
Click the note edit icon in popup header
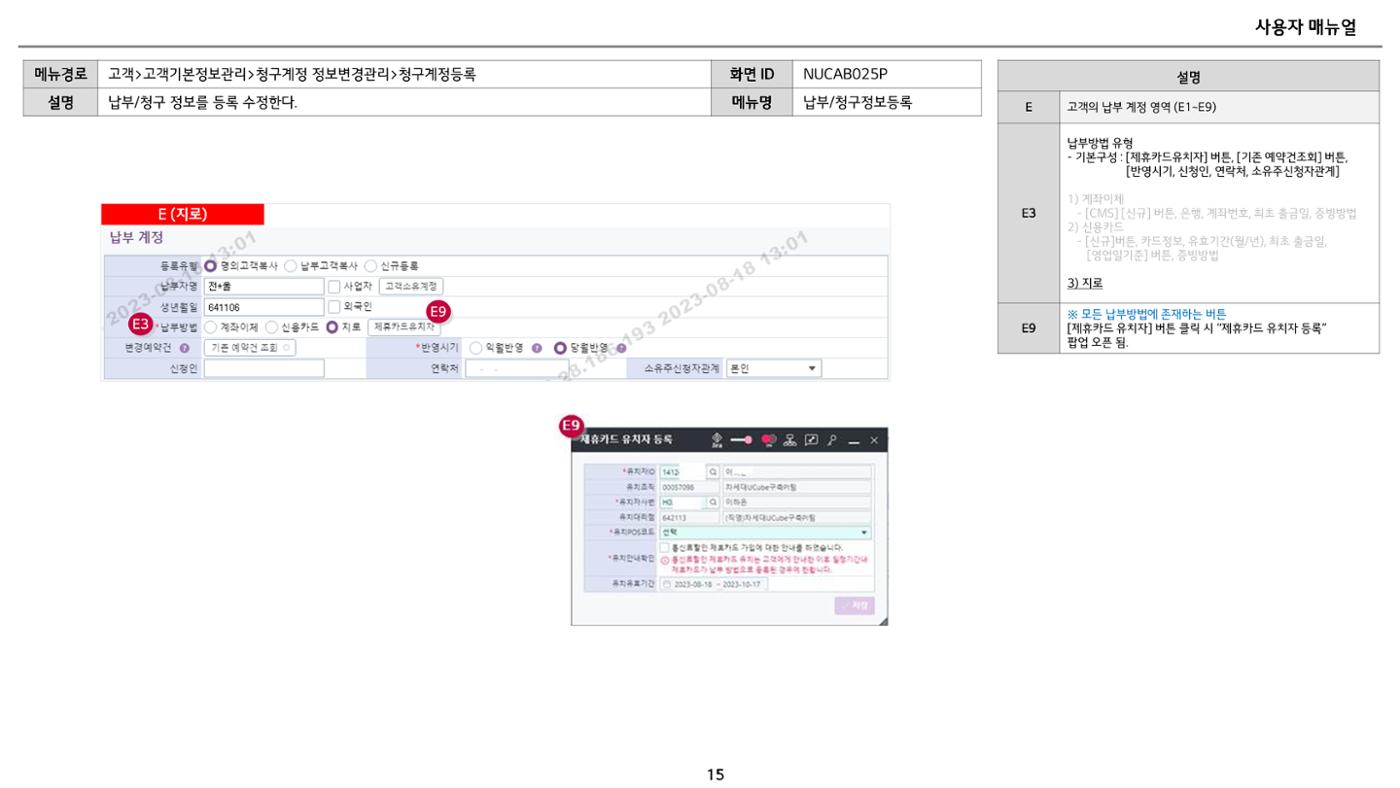tap(811, 440)
